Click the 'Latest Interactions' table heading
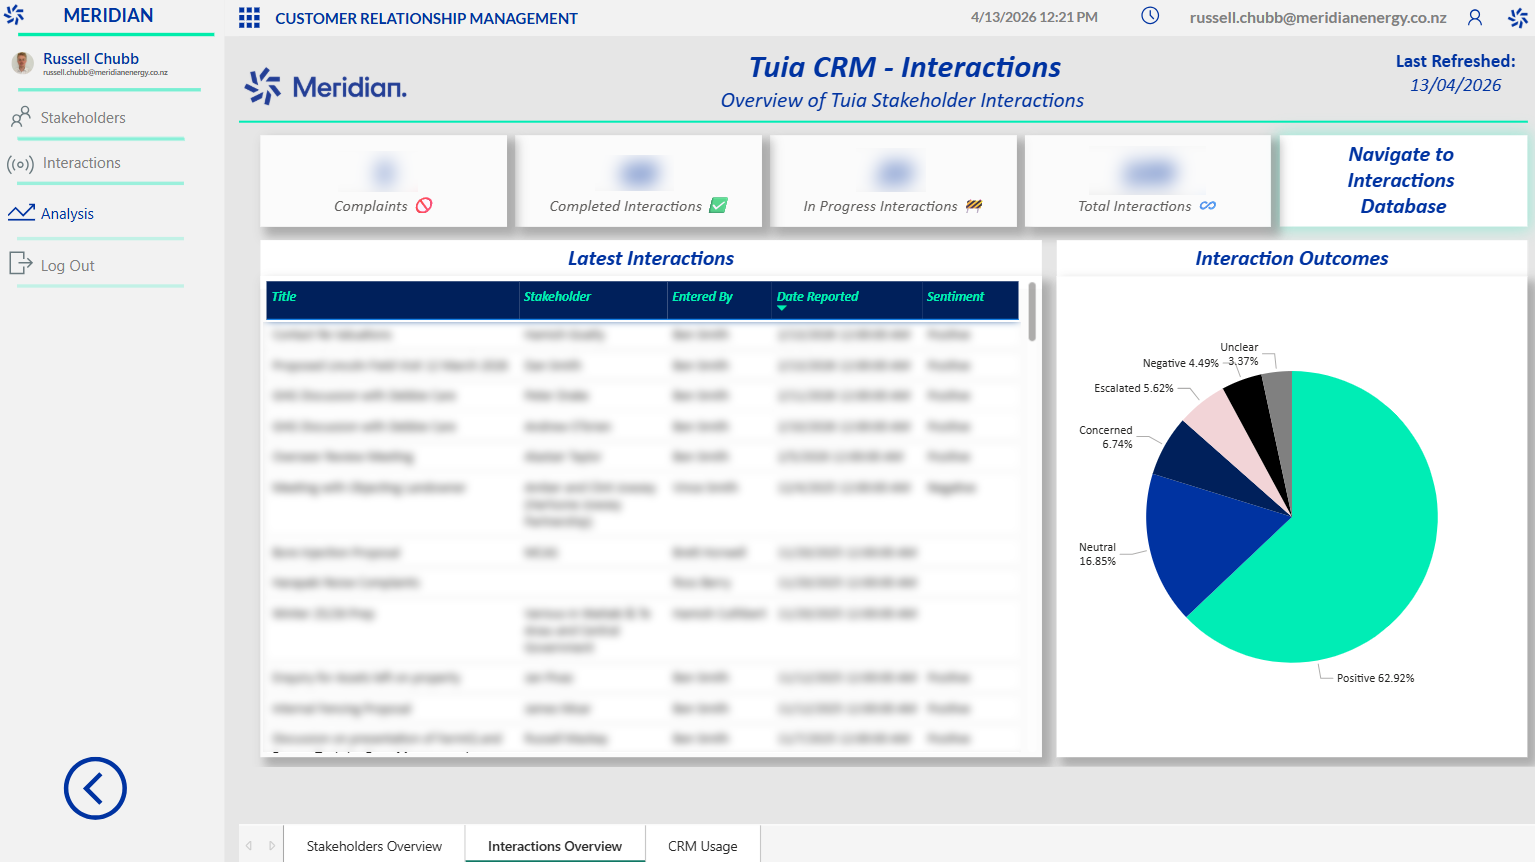Image resolution: width=1535 pixels, height=862 pixels. pos(651,258)
